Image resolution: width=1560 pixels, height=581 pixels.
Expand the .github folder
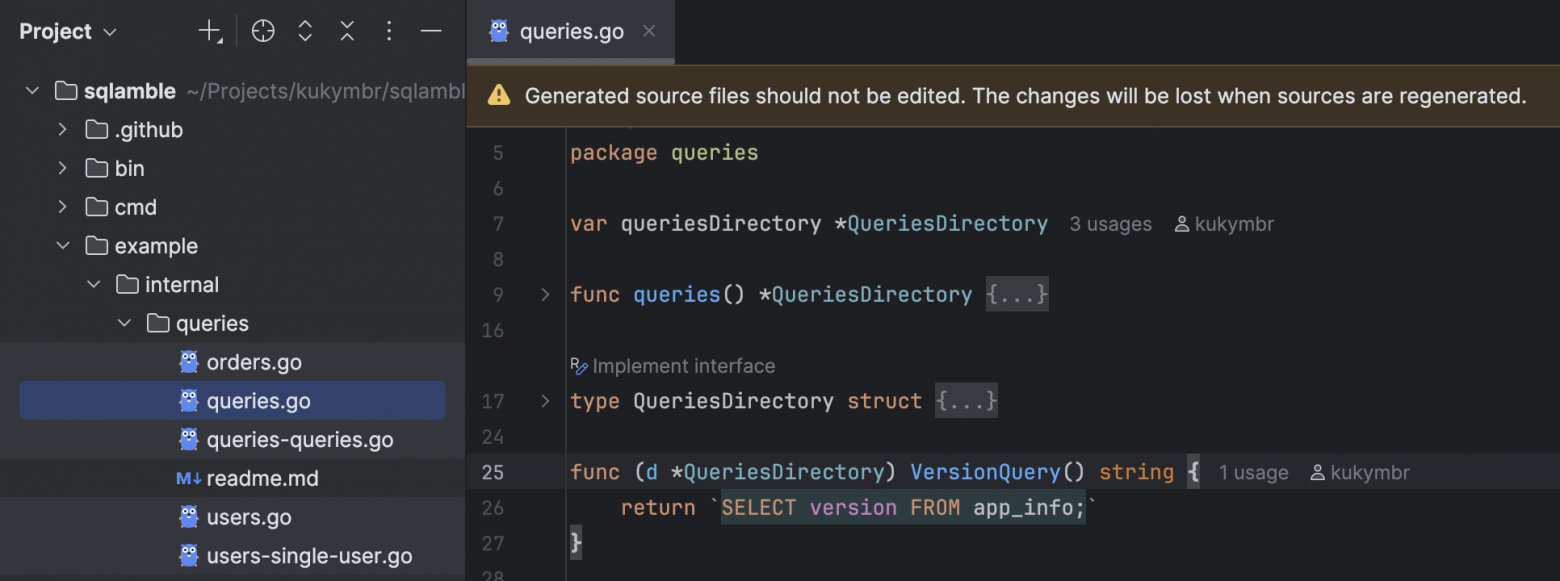63,130
